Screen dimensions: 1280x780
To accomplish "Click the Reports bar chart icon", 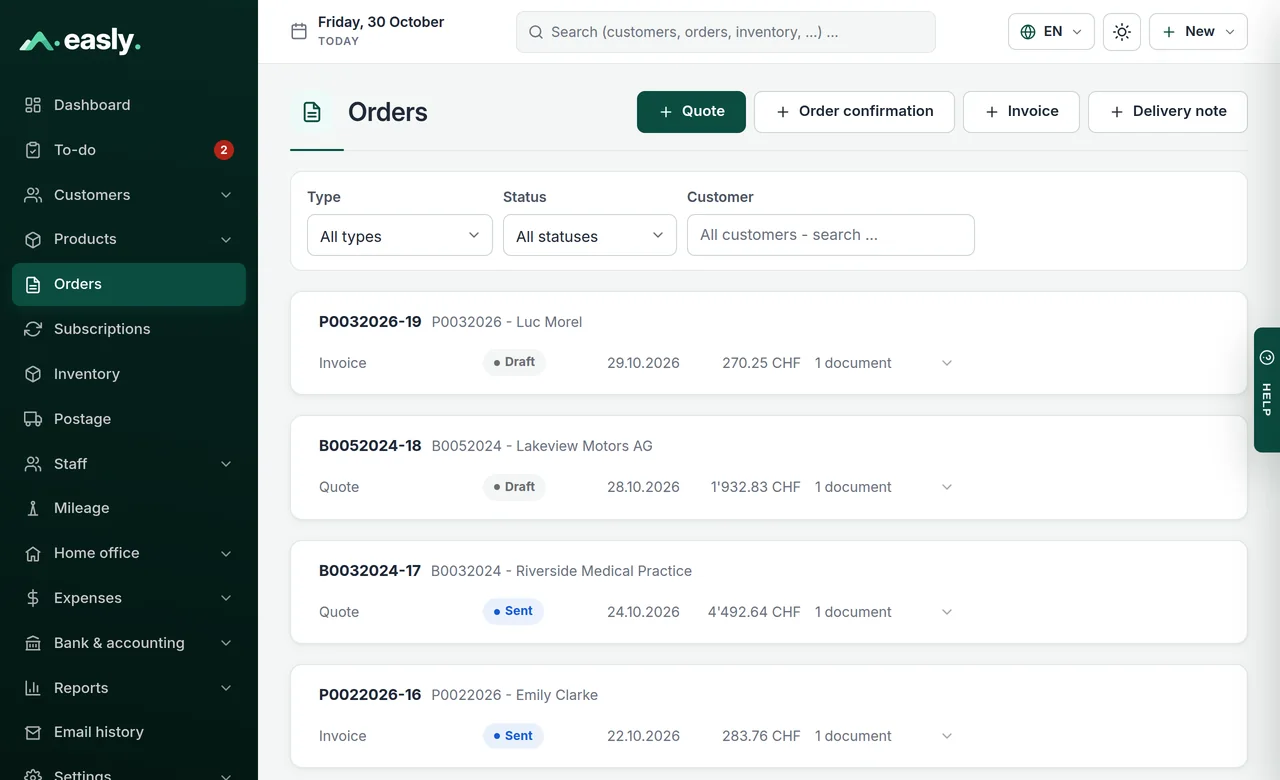I will (33, 688).
